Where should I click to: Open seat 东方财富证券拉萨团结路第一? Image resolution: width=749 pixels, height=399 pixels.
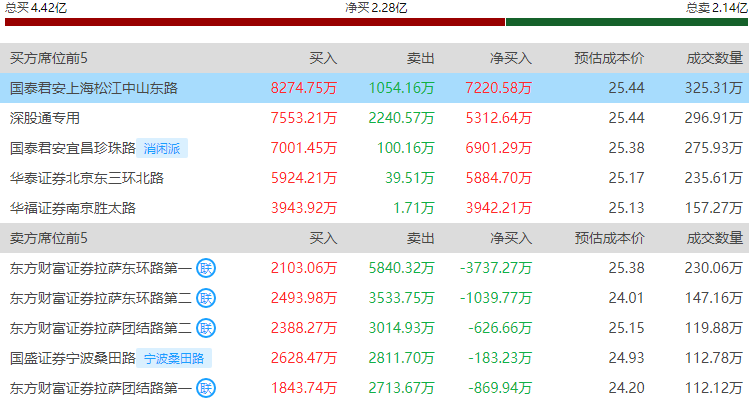(101, 388)
